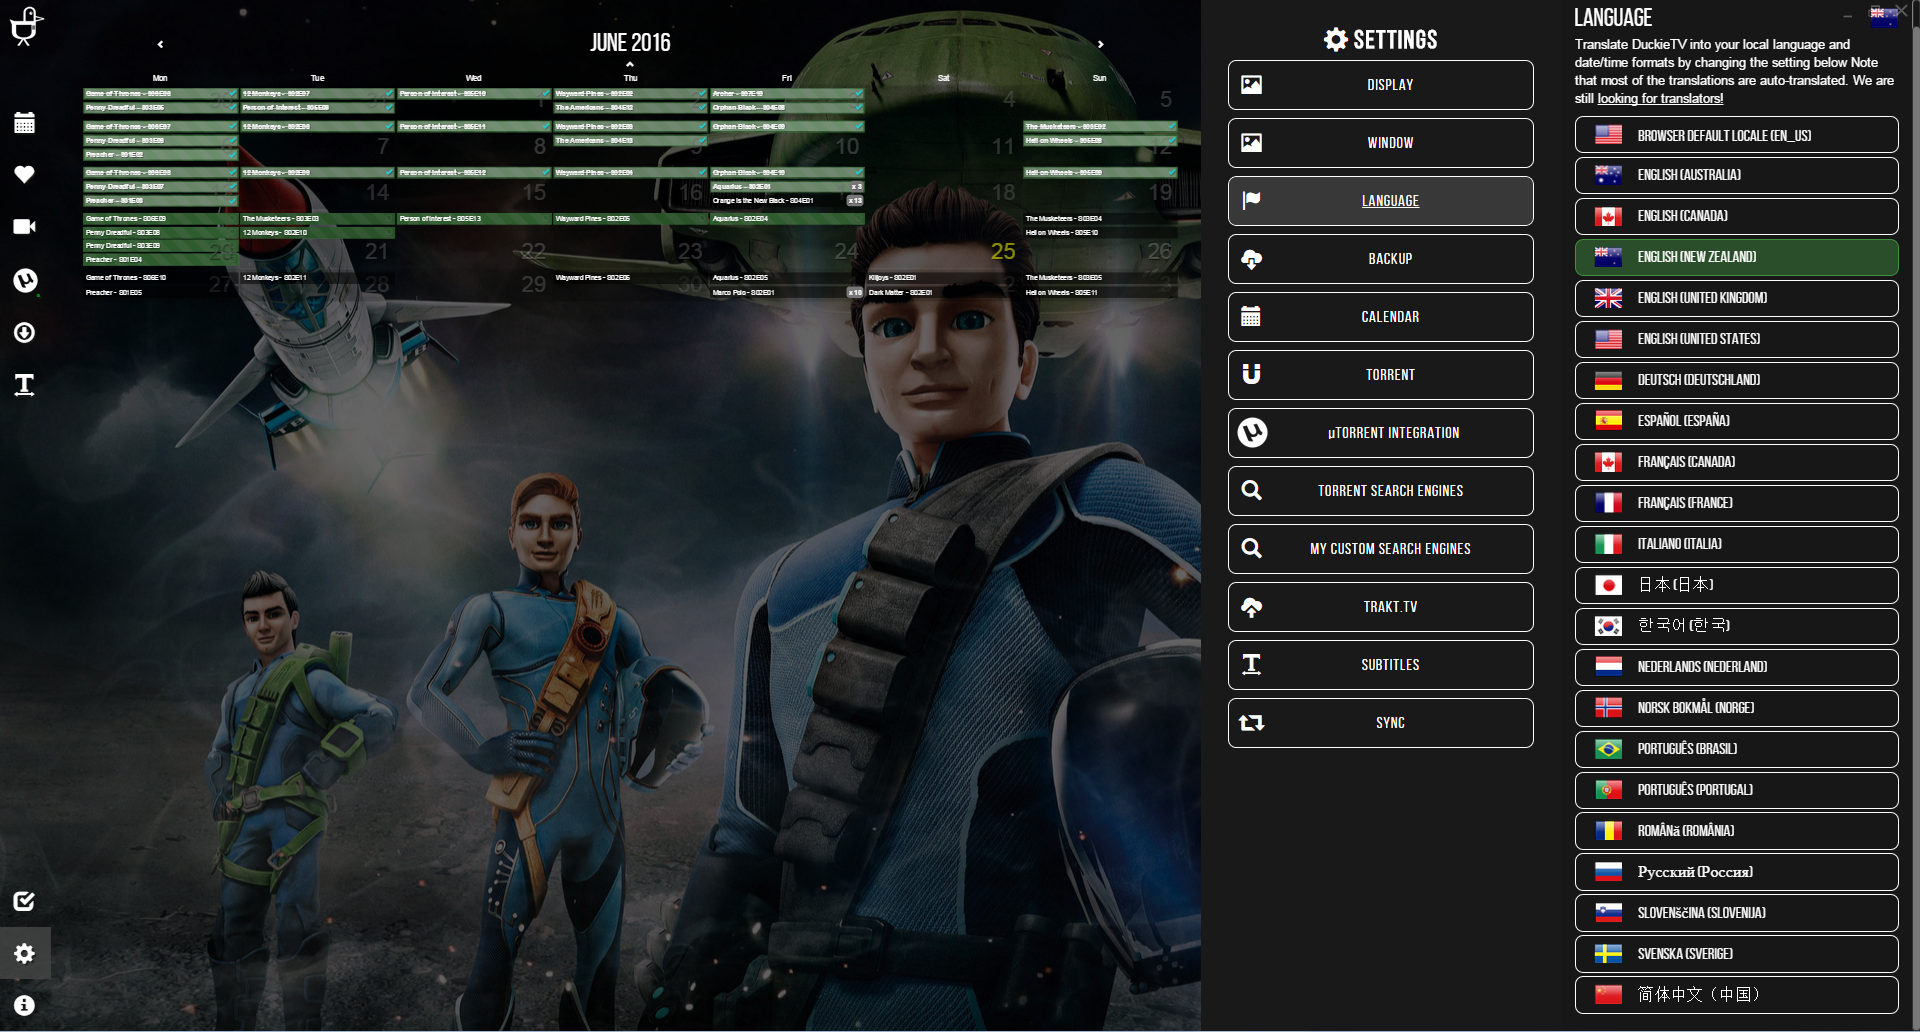Click the Brazil flag icon
This screenshot has width=1920, height=1032.
point(1608,749)
